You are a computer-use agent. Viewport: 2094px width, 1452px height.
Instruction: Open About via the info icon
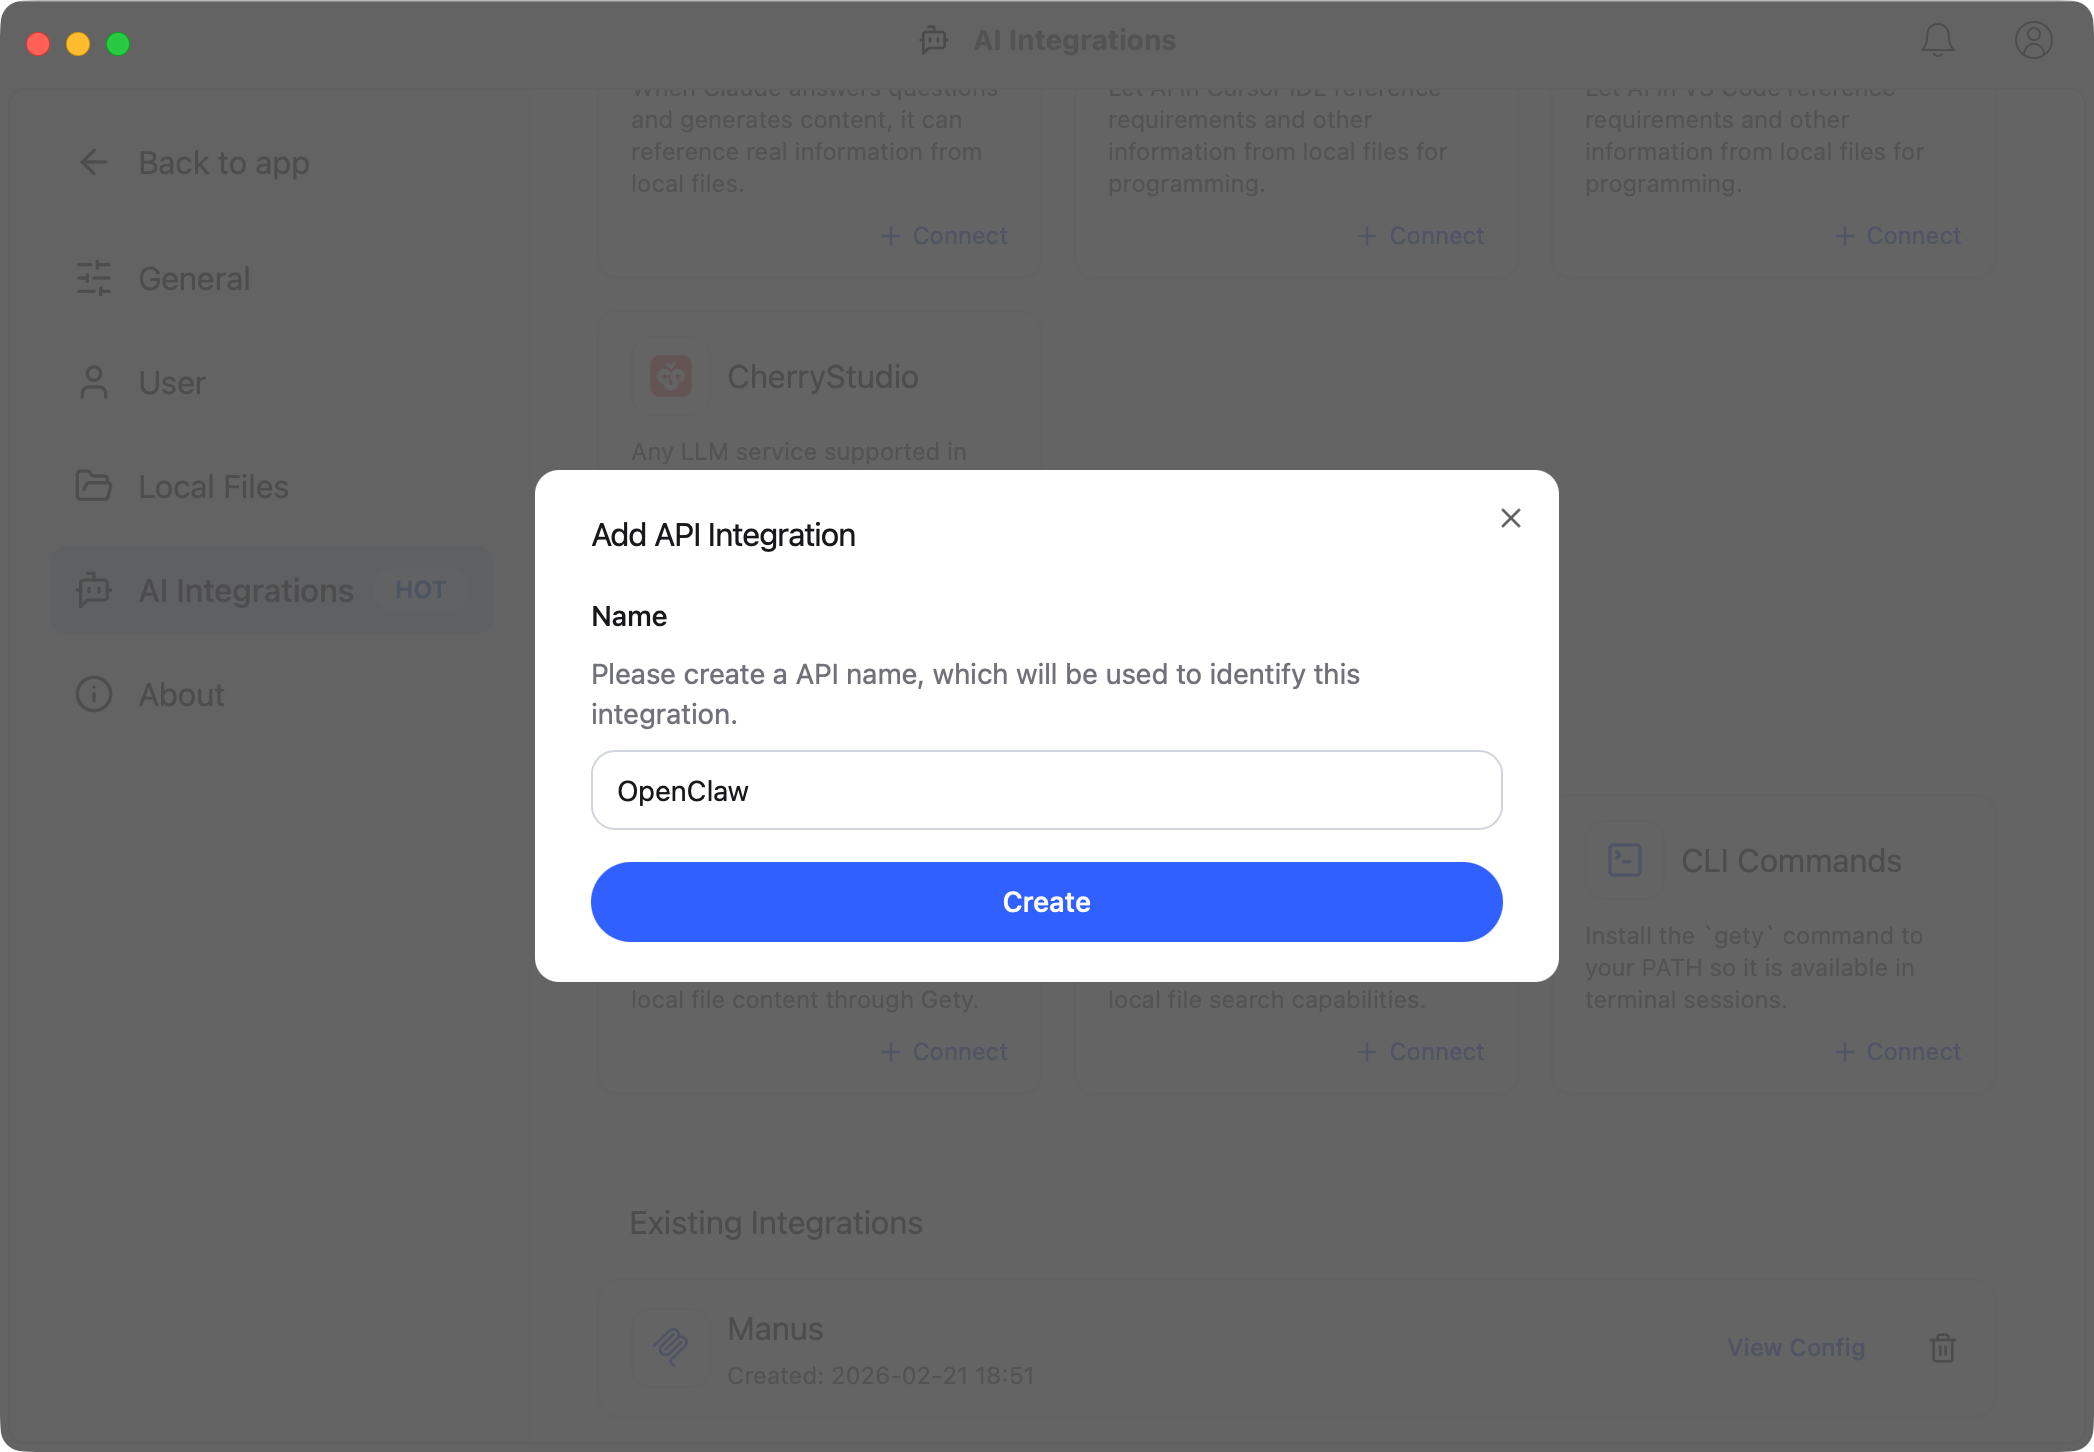93,694
